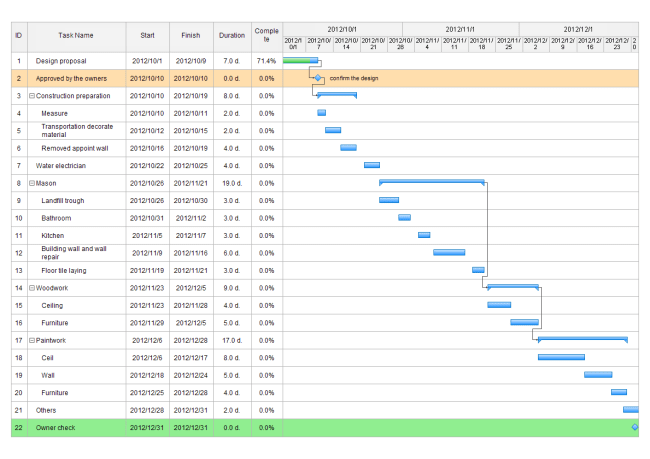Image resolution: width=650 pixels, height=459 pixels.
Task: Click the Task Name column header
Action: pos(76,35)
